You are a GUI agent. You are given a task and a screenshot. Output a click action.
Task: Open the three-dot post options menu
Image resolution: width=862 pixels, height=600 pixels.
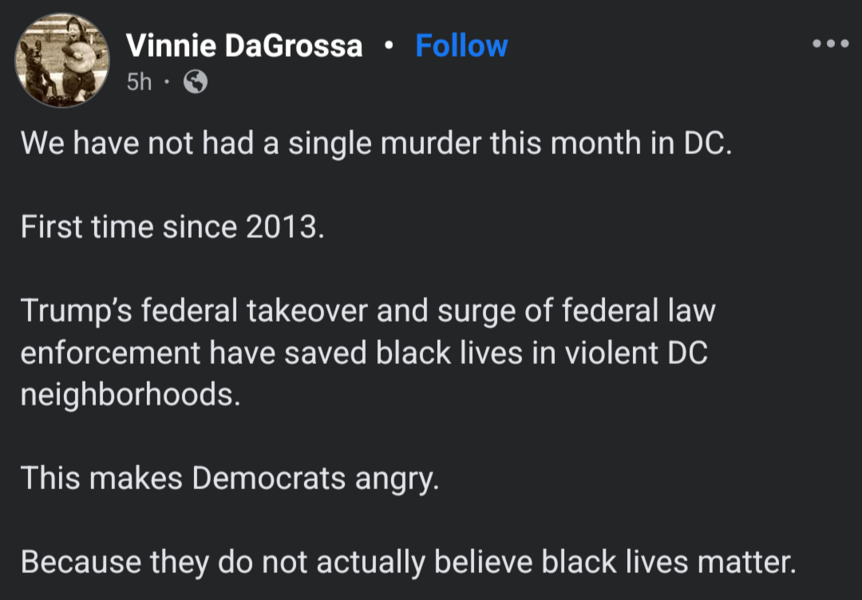point(829,44)
